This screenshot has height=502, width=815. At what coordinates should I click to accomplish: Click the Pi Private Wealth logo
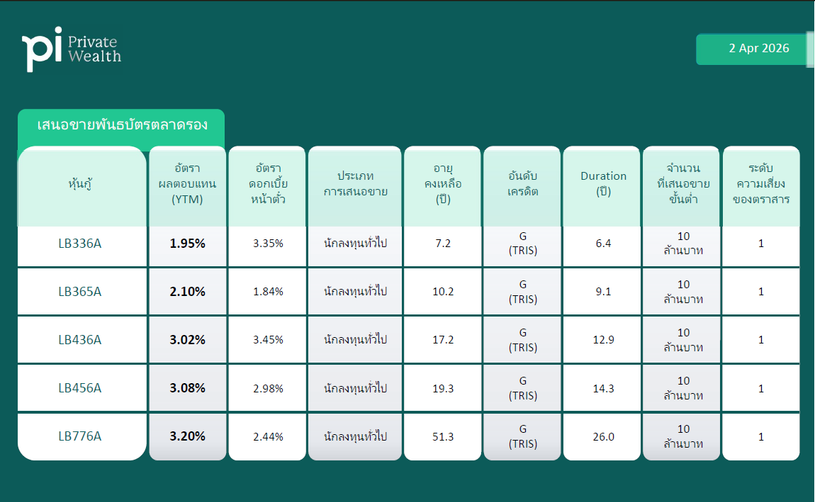point(71,48)
